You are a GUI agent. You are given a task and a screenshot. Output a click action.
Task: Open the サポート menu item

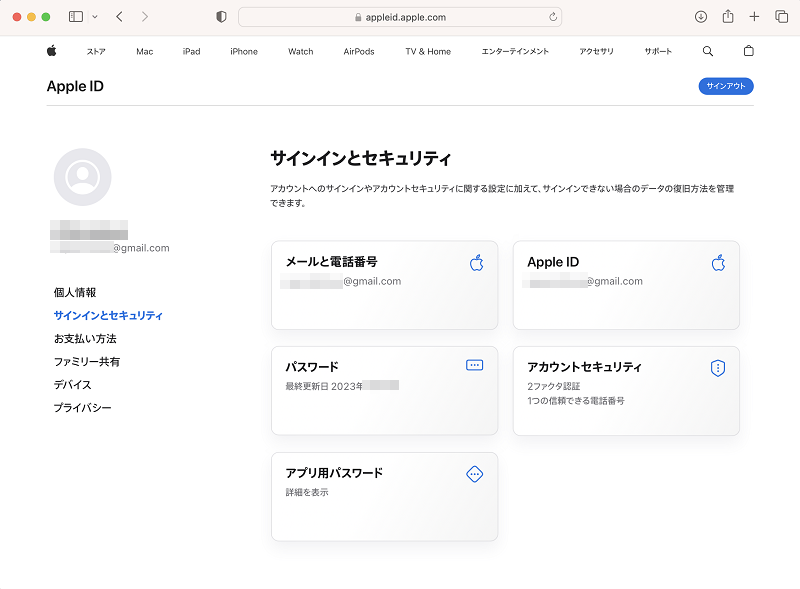pyautogui.click(x=658, y=52)
